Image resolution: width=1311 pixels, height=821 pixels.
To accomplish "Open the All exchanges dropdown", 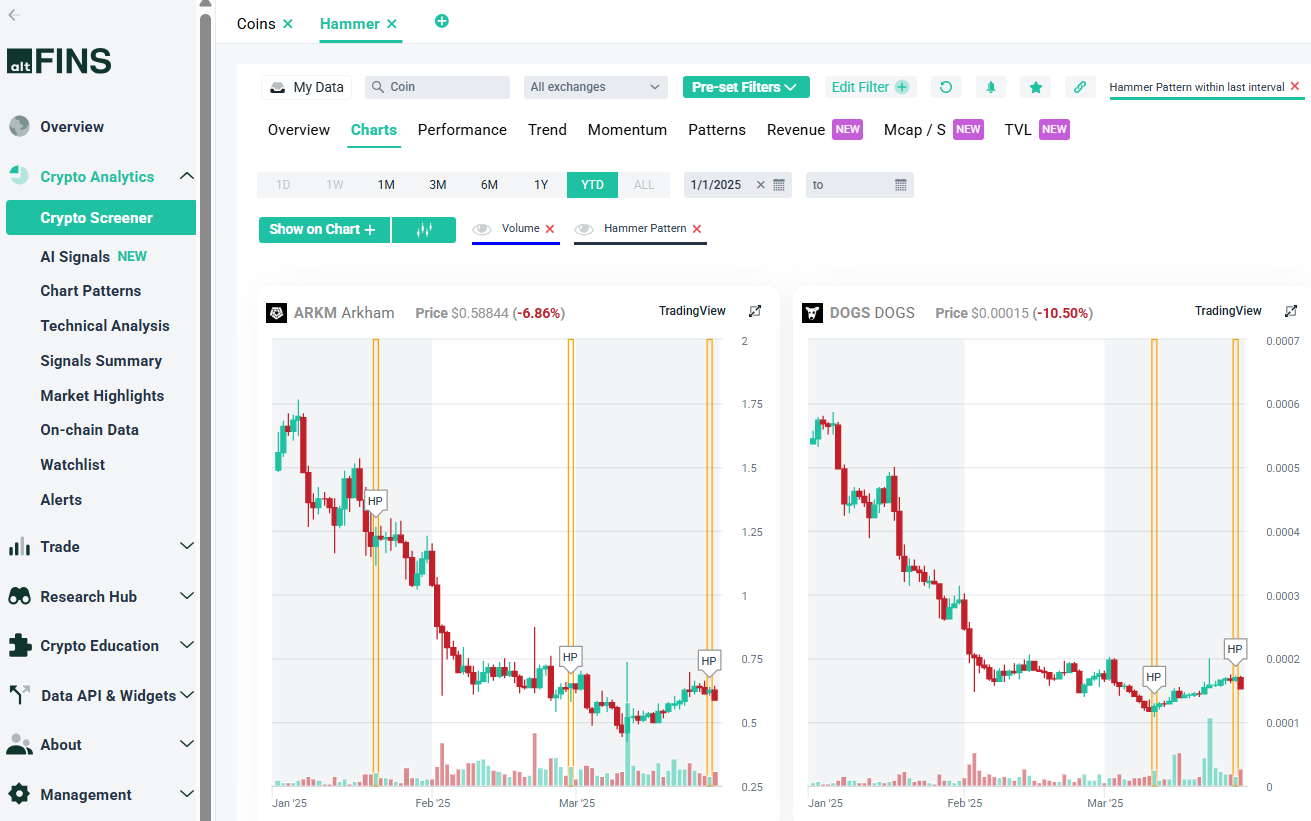I will [596, 87].
